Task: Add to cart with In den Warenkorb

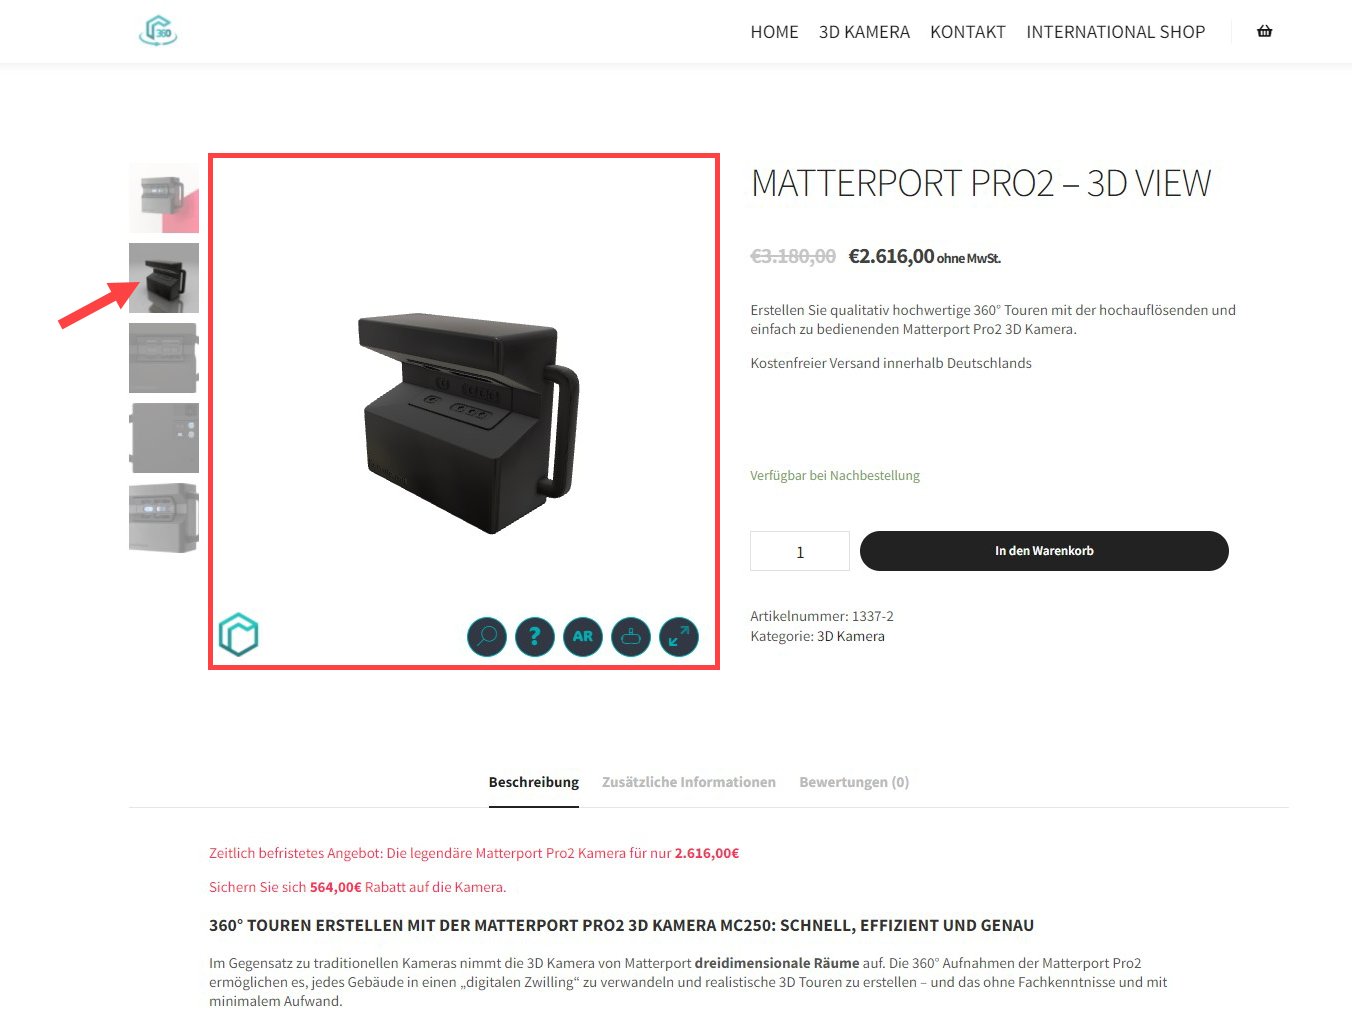Action: click(1044, 551)
